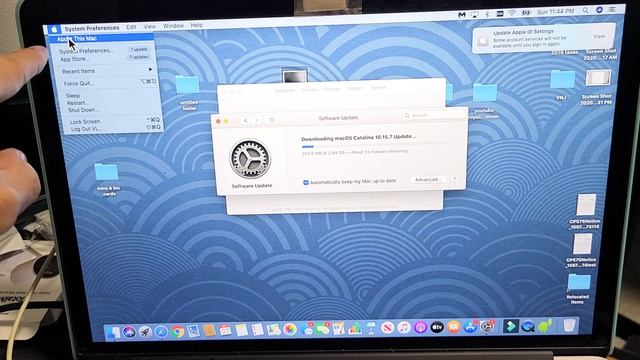The image size is (640, 360).
Task: Click the Software Update gear icon
Action: coord(250,159)
